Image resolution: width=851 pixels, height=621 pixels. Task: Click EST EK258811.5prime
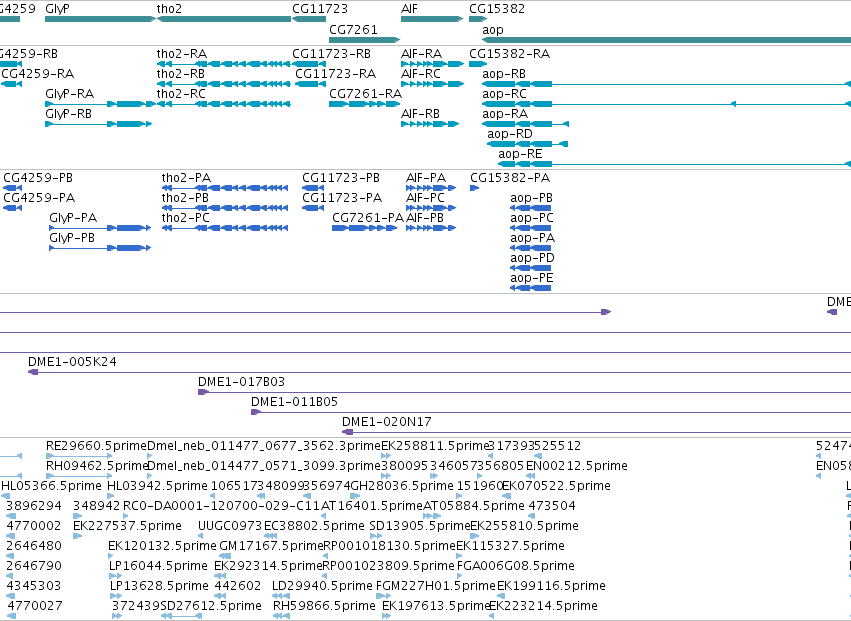(x=385, y=457)
